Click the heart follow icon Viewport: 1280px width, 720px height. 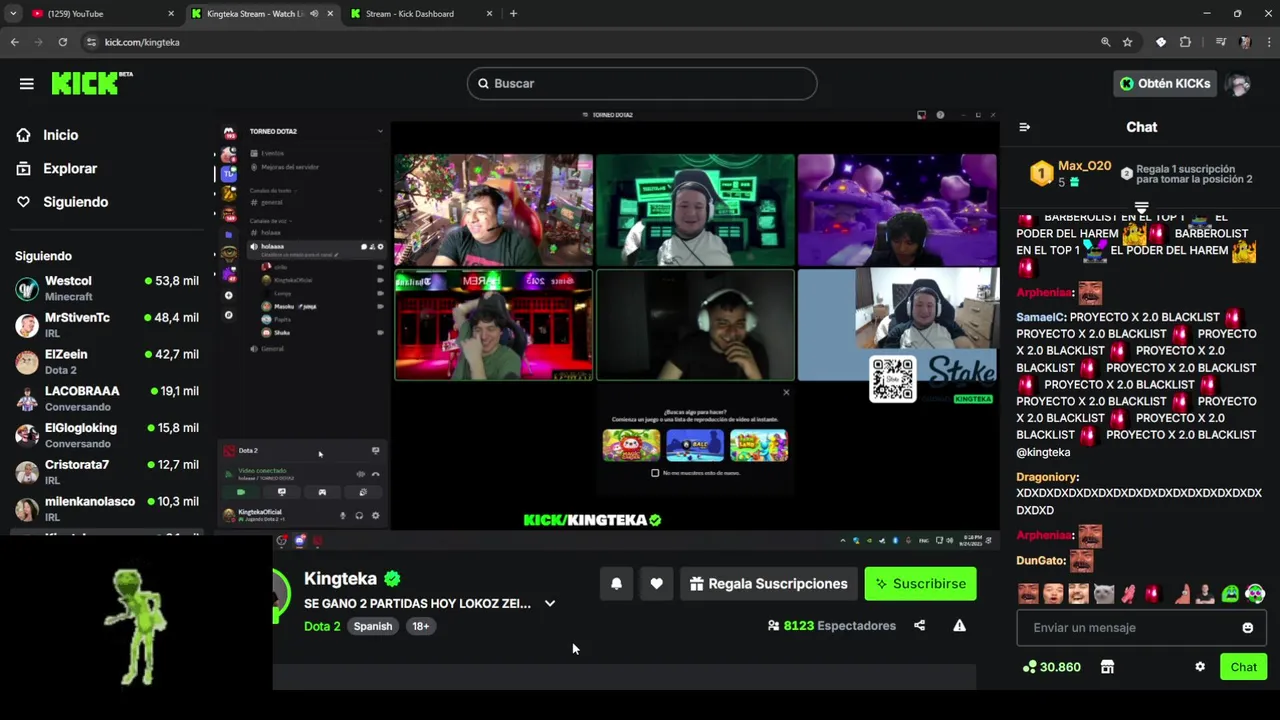point(656,584)
